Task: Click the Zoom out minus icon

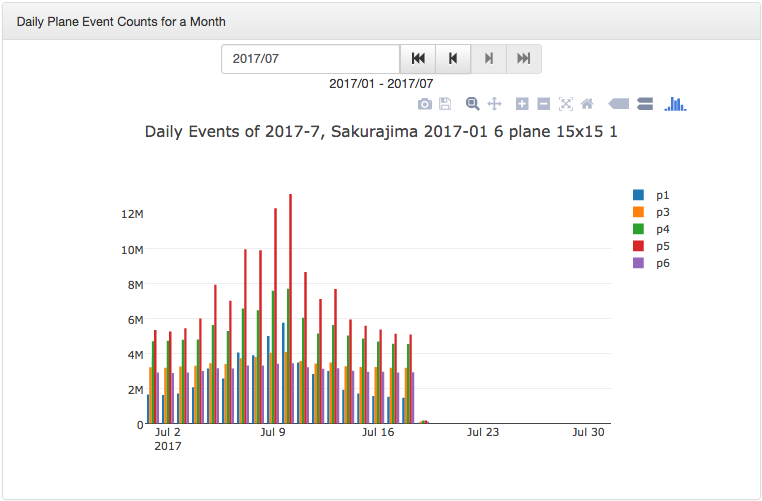Action: click(543, 104)
